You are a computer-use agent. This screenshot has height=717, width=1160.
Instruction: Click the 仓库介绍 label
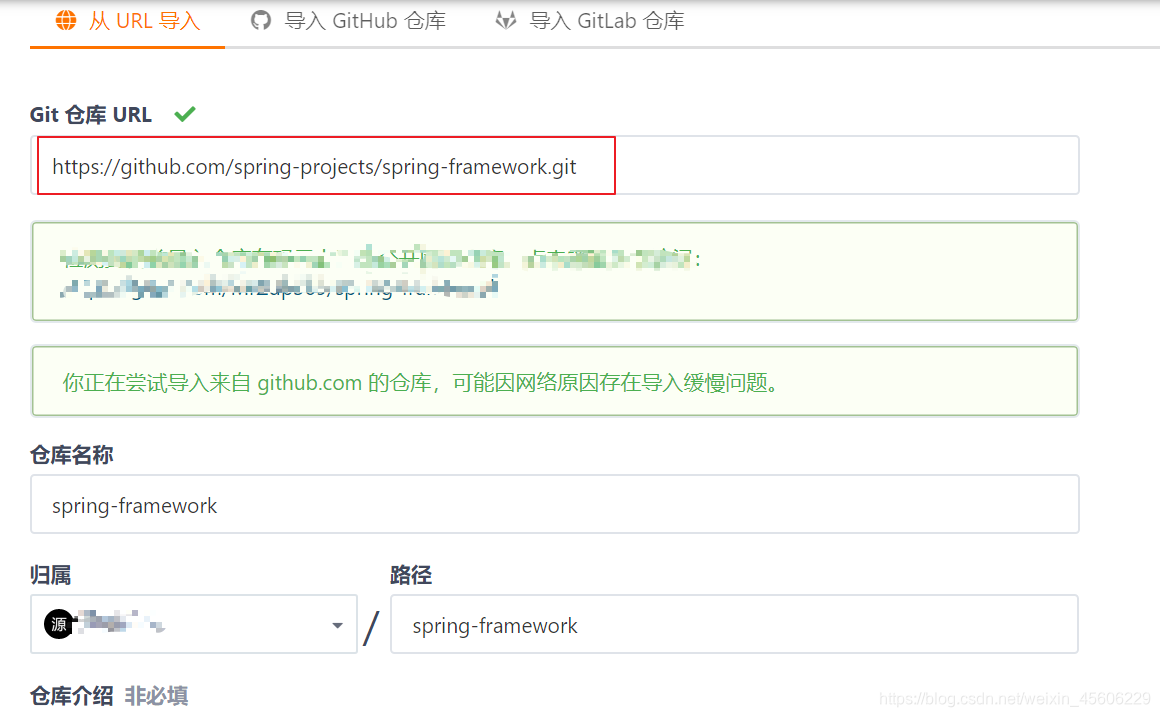pos(72,696)
